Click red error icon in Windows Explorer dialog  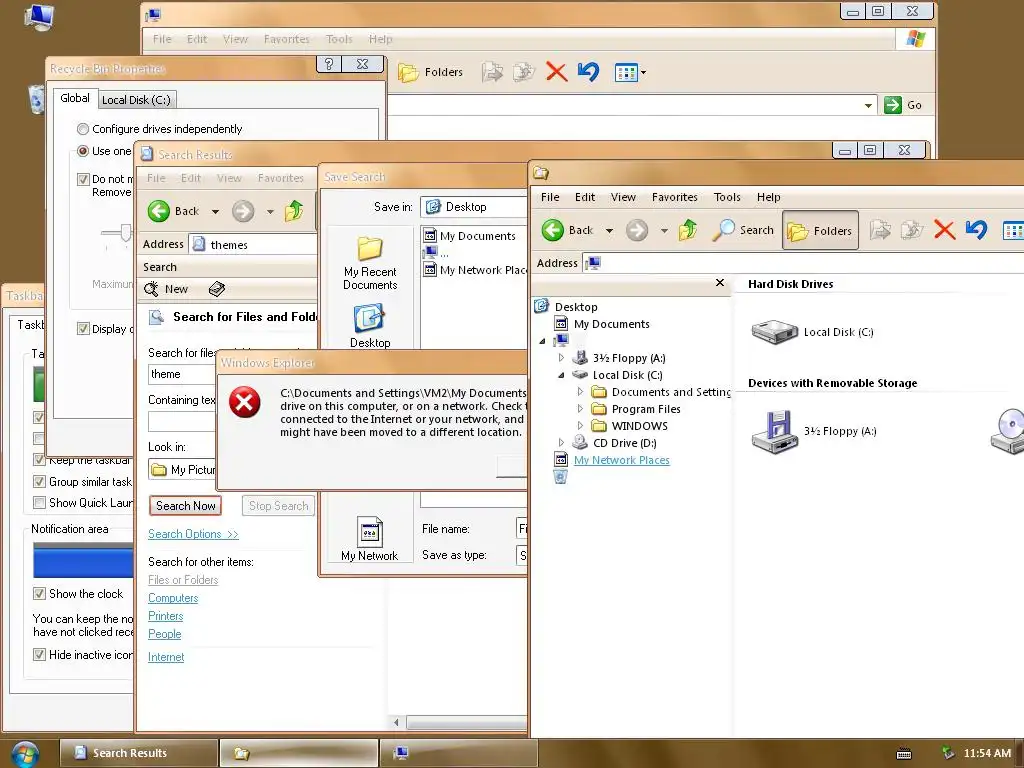[x=245, y=402]
